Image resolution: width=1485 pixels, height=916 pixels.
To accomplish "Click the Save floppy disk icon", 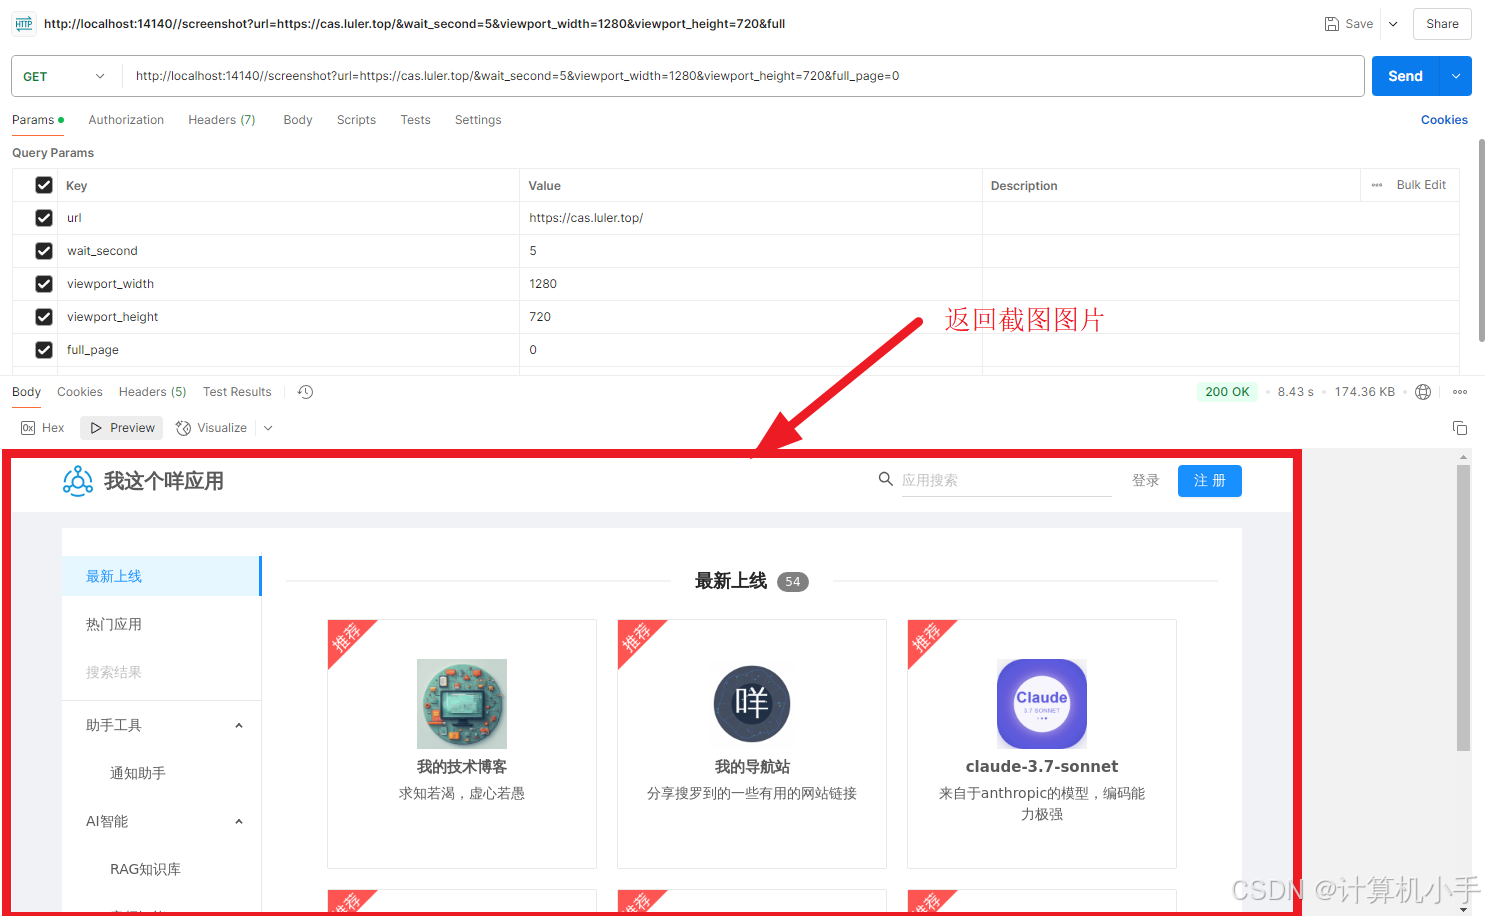I will click(x=1332, y=24).
